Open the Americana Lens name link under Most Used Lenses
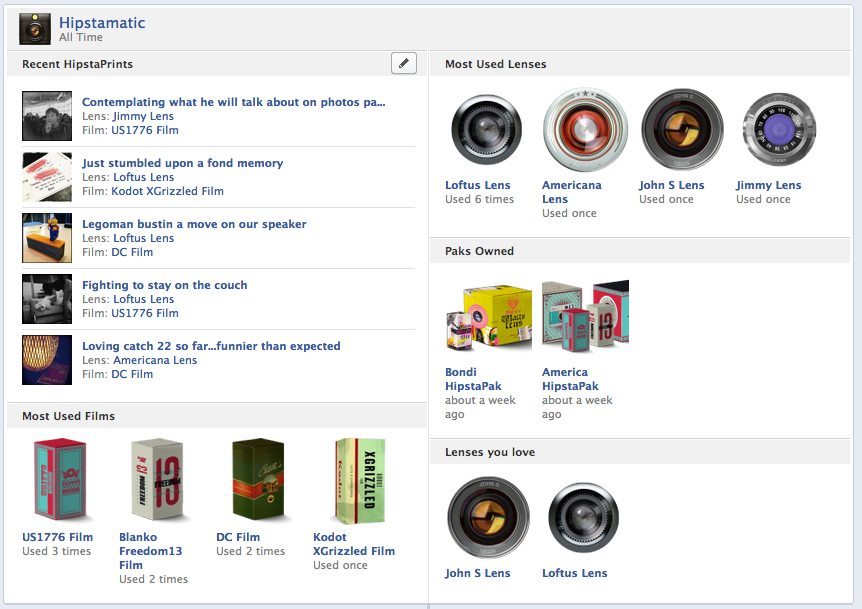The height and width of the screenshot is (609, 862). 572,192
